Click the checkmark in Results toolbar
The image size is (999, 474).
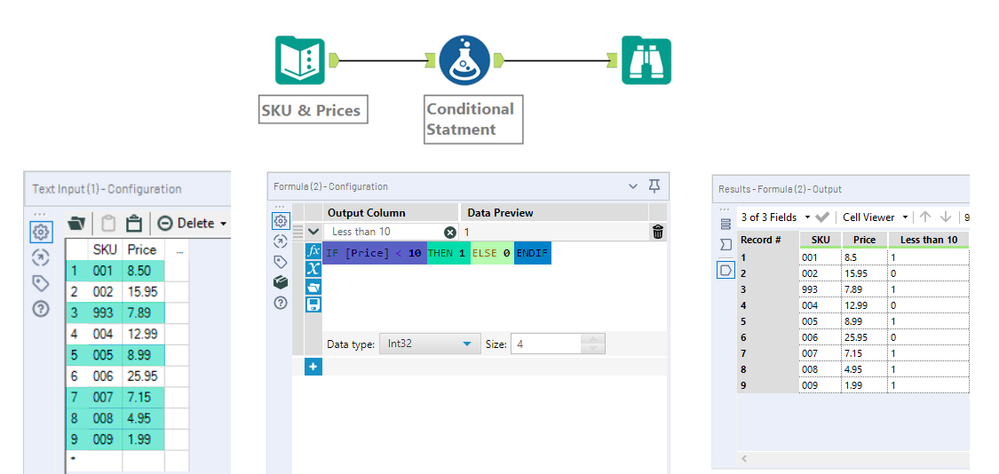tap(822, 217)
